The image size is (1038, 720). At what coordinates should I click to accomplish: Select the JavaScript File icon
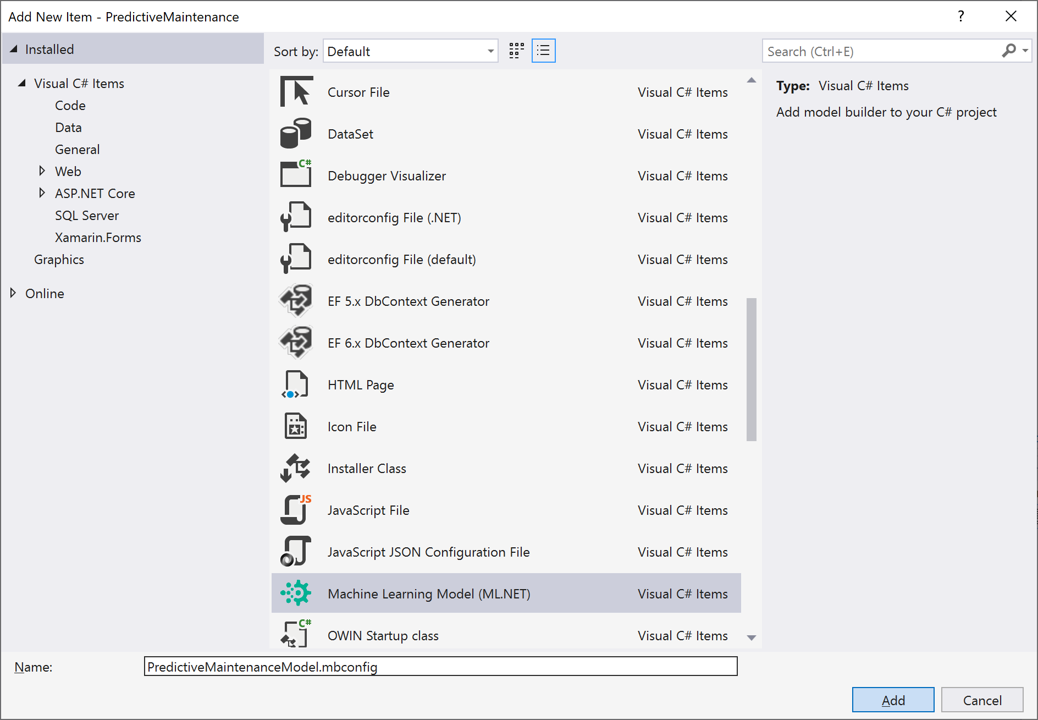pos(296,510)
